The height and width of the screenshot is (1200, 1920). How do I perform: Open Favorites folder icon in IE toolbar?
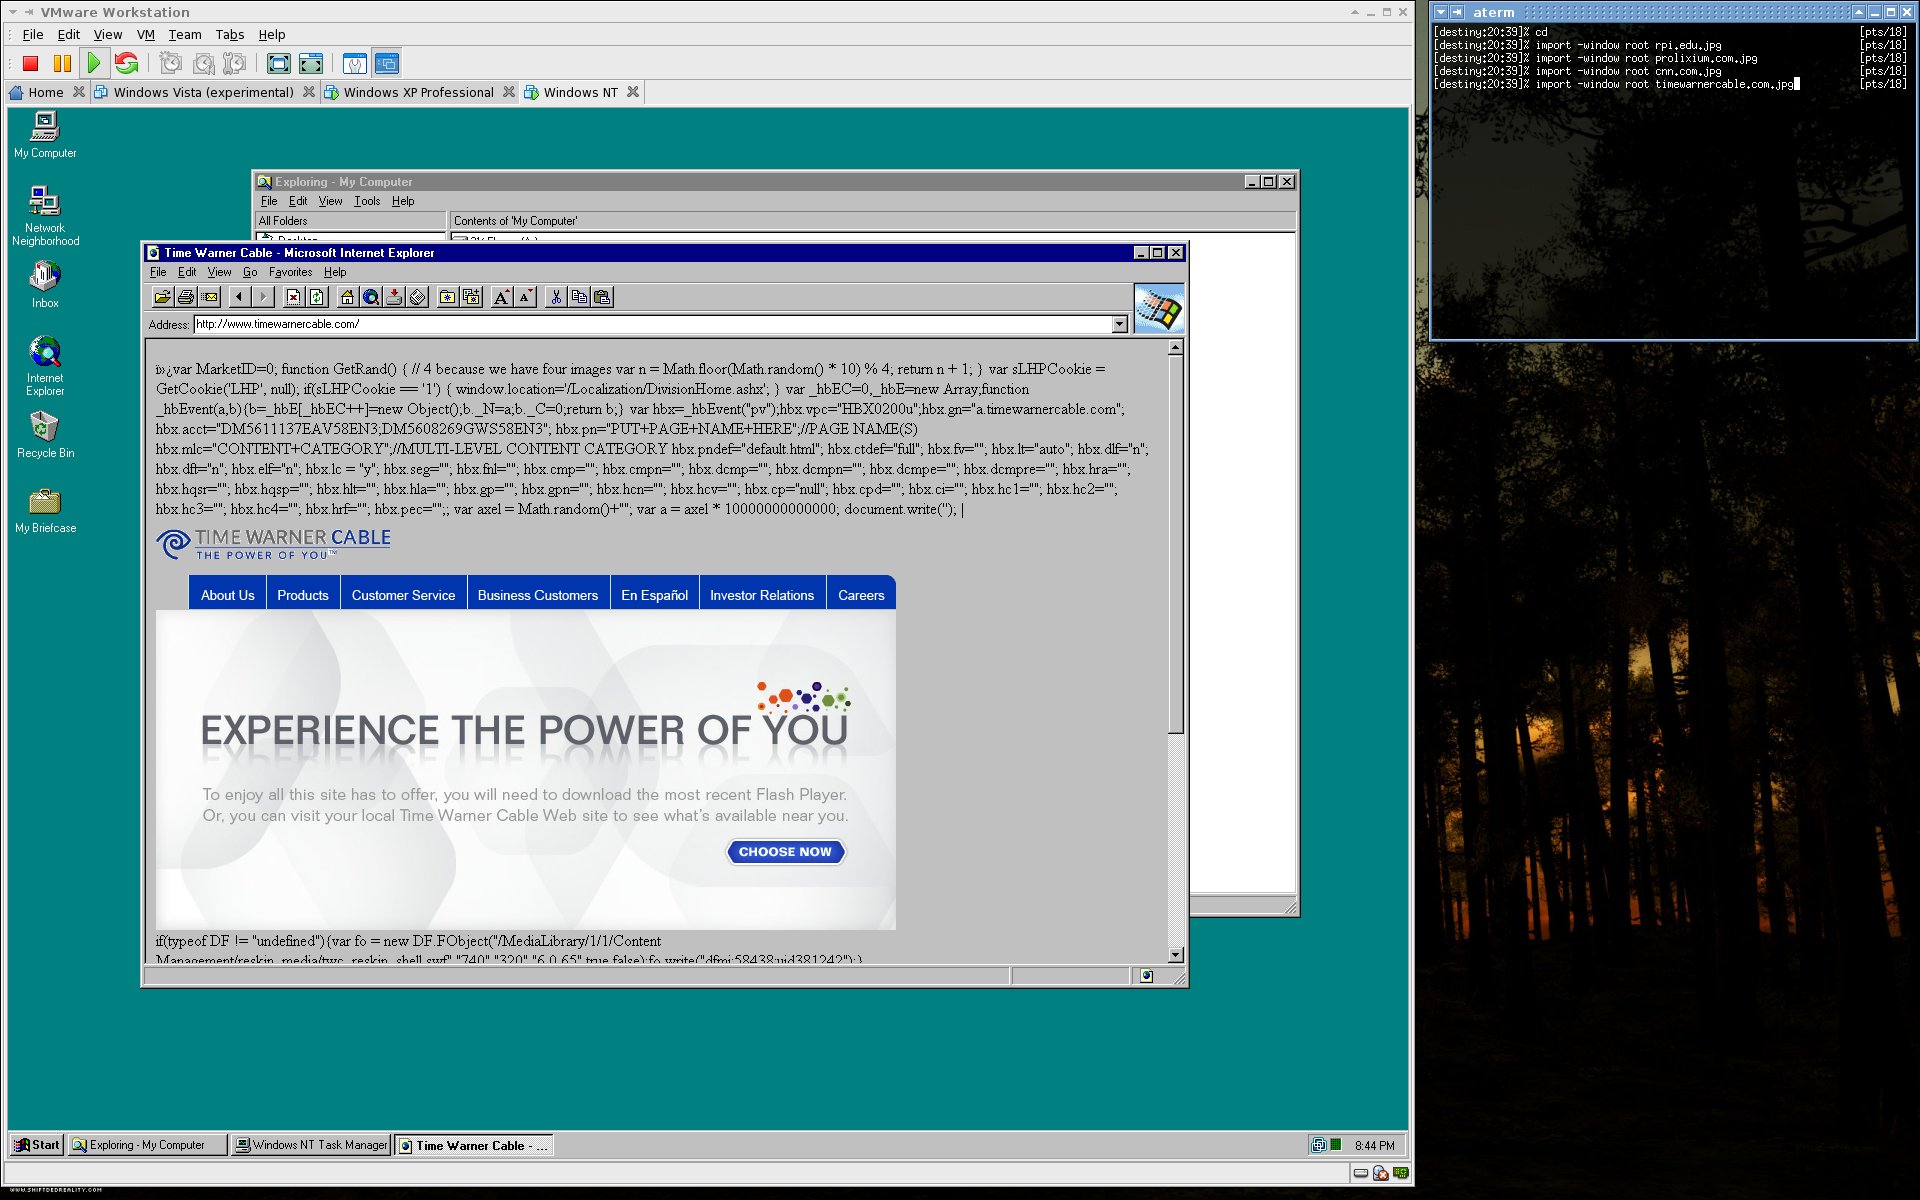pos(447,297)
